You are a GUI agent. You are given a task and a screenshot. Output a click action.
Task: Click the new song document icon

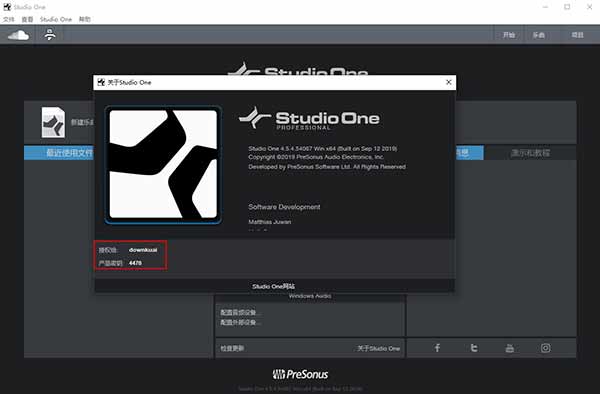coord(53,122)
